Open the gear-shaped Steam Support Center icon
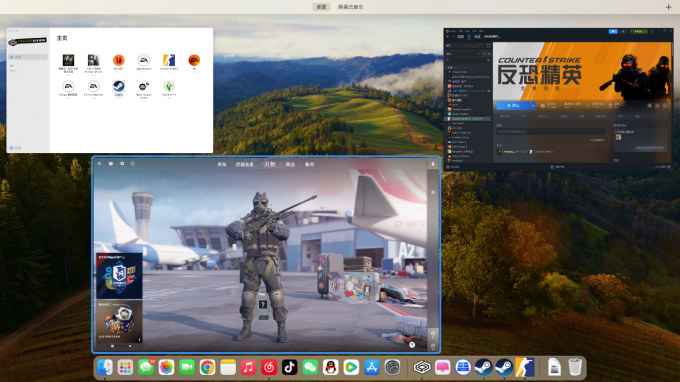The width and height of the screenshot is (680, 382). coord(144,86)
